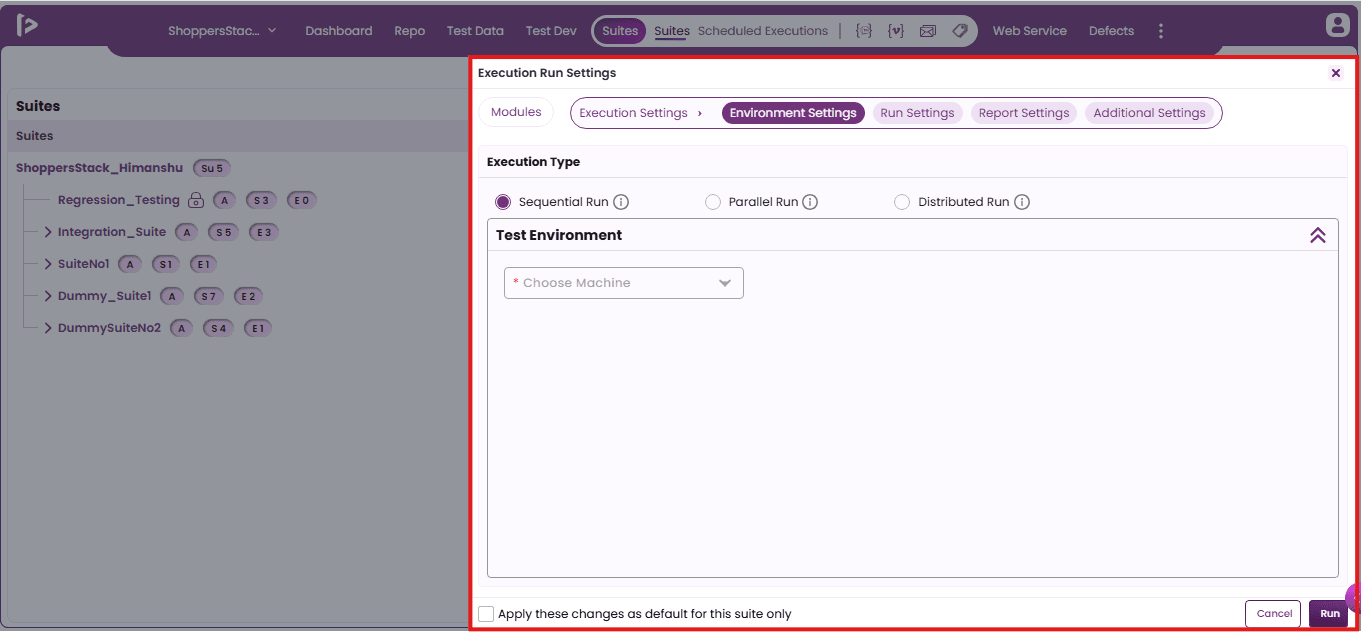Image resolution: width=1361 pixels, height=632 pixels.
Task: Select the Distributed Run radio button
Action: click(x=902, y=202)
